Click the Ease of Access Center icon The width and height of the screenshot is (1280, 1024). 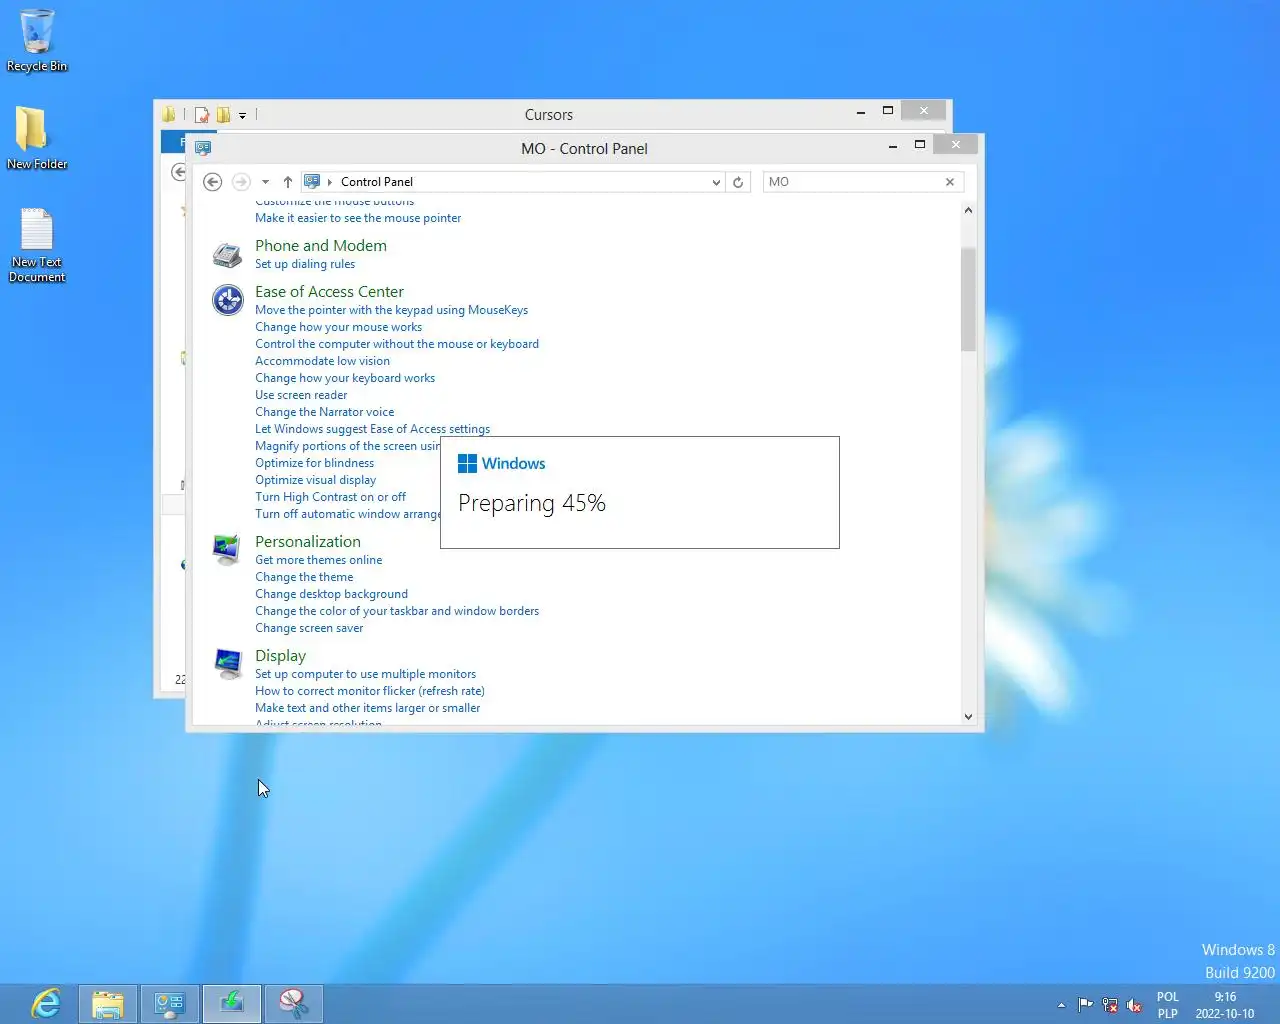(x=227, y=299)
